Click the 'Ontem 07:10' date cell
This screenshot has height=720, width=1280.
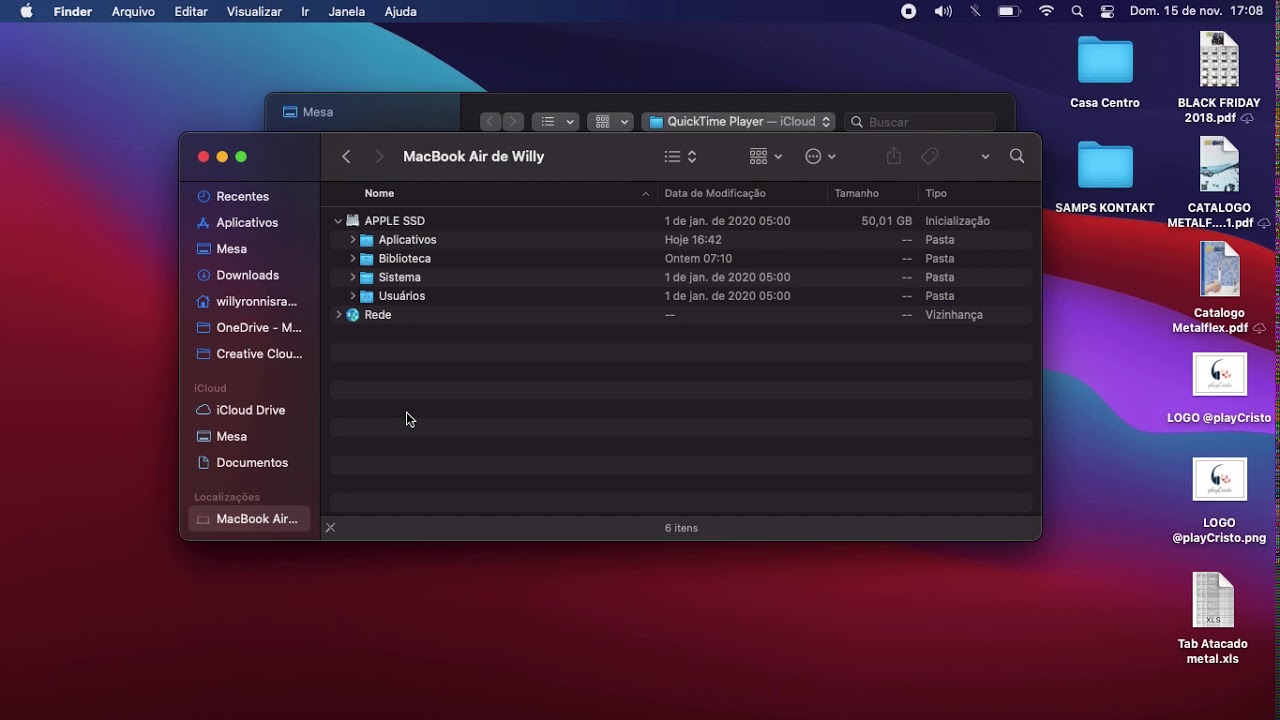pyautogui.click(x=698, y=259)
